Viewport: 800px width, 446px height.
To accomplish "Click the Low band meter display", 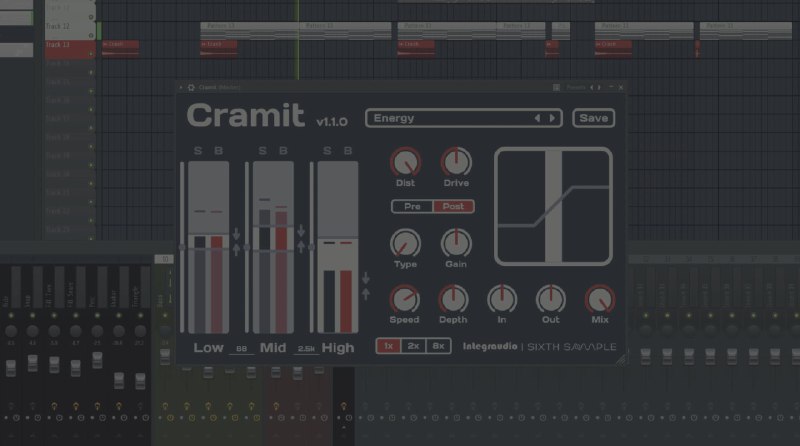I will (x=208, y=247).
